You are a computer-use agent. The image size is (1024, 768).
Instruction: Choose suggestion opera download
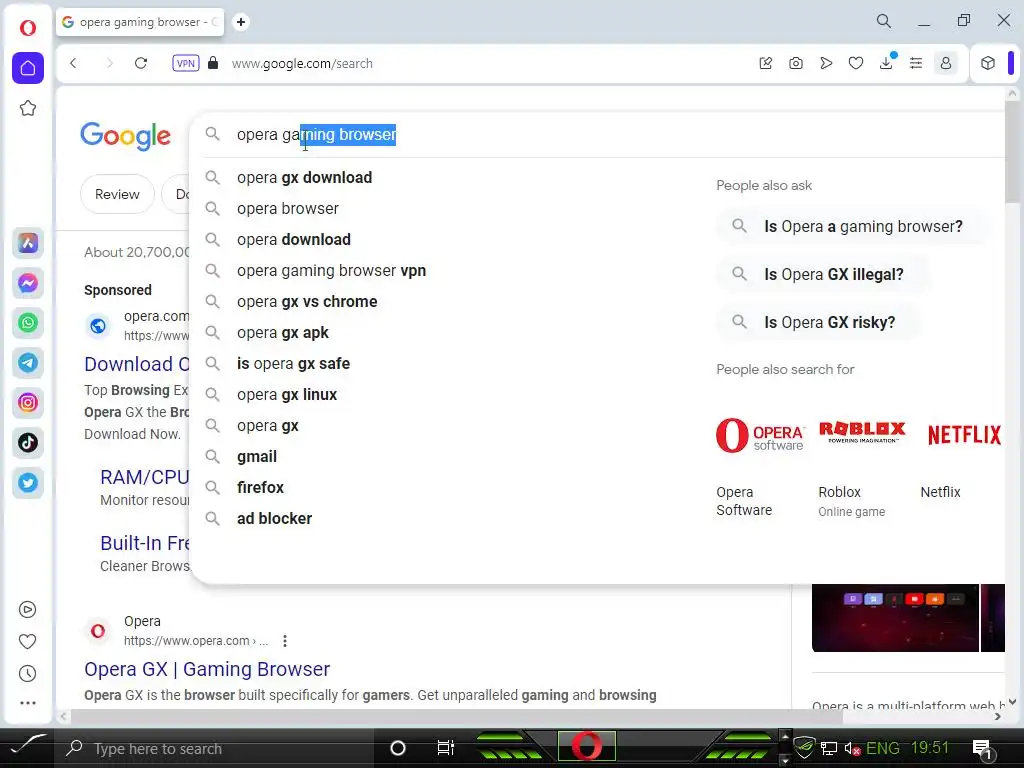tap(294, 240)
